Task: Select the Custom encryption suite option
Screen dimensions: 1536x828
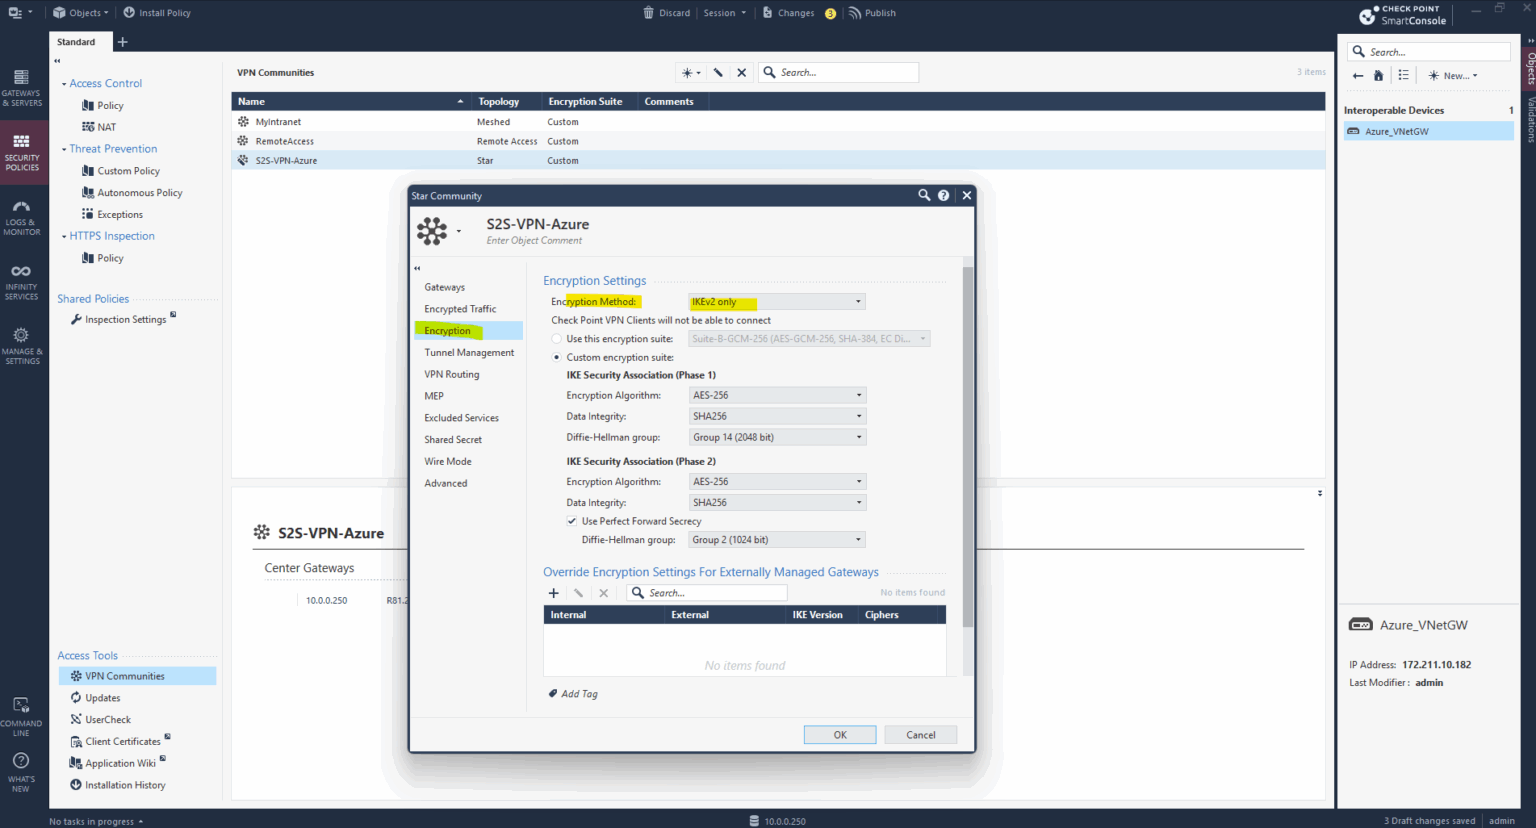Action: [557, 357]
